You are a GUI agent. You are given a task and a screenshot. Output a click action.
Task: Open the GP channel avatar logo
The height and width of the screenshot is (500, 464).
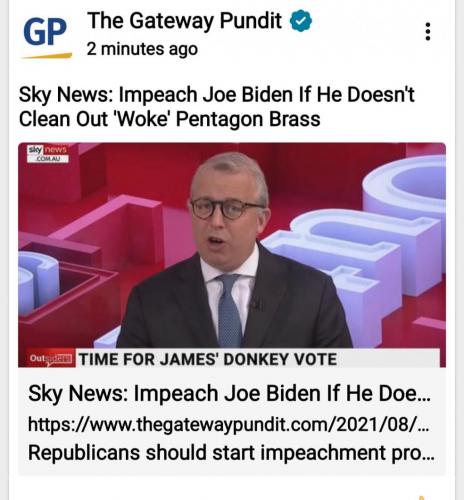coord(46,36)
